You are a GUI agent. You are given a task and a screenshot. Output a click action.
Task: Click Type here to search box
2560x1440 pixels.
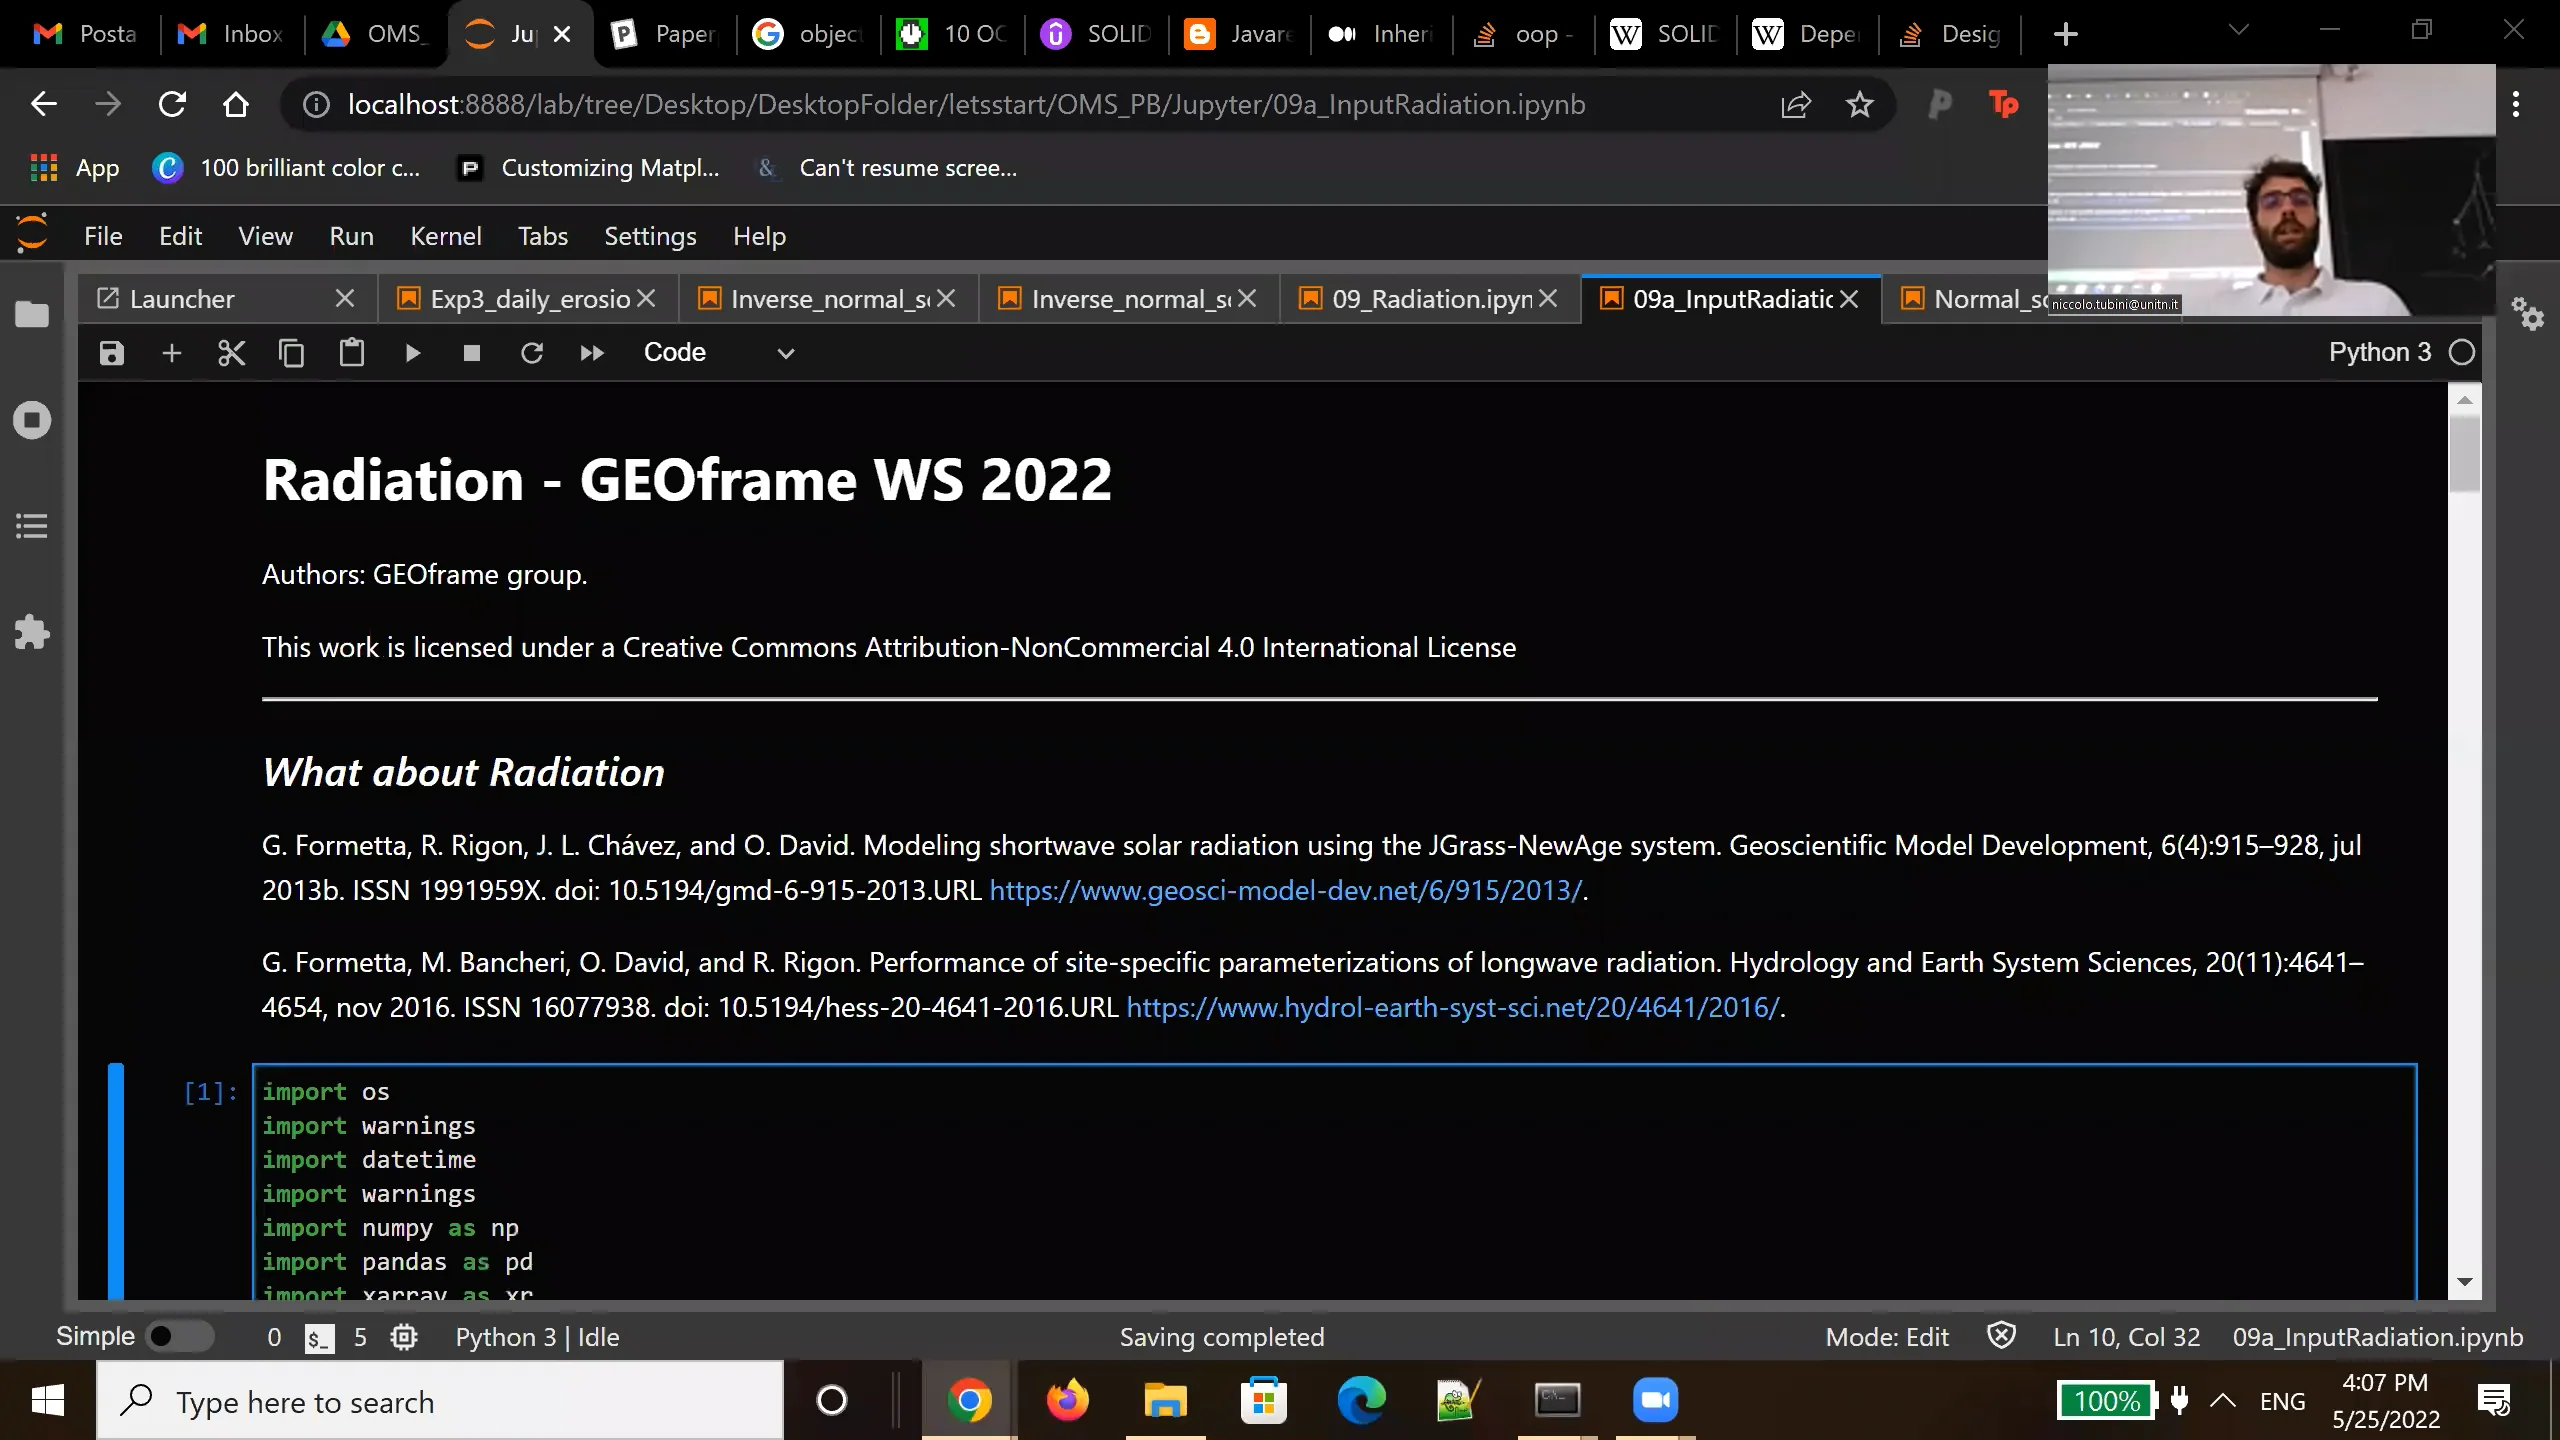pyautogui.click(x=440, y=1401)
